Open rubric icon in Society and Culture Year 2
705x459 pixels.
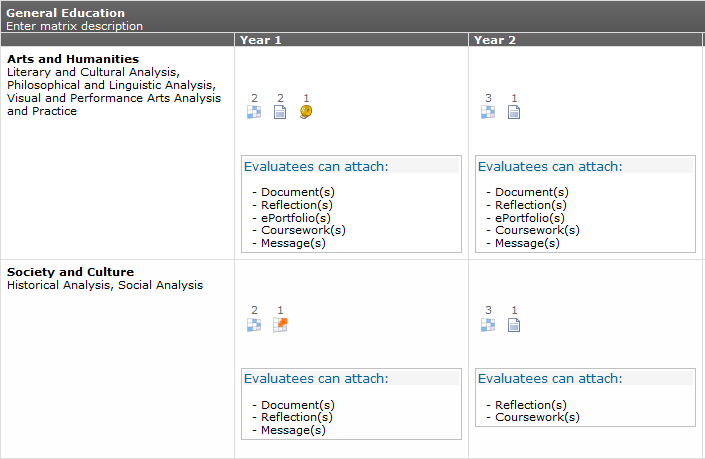point(488,325)
